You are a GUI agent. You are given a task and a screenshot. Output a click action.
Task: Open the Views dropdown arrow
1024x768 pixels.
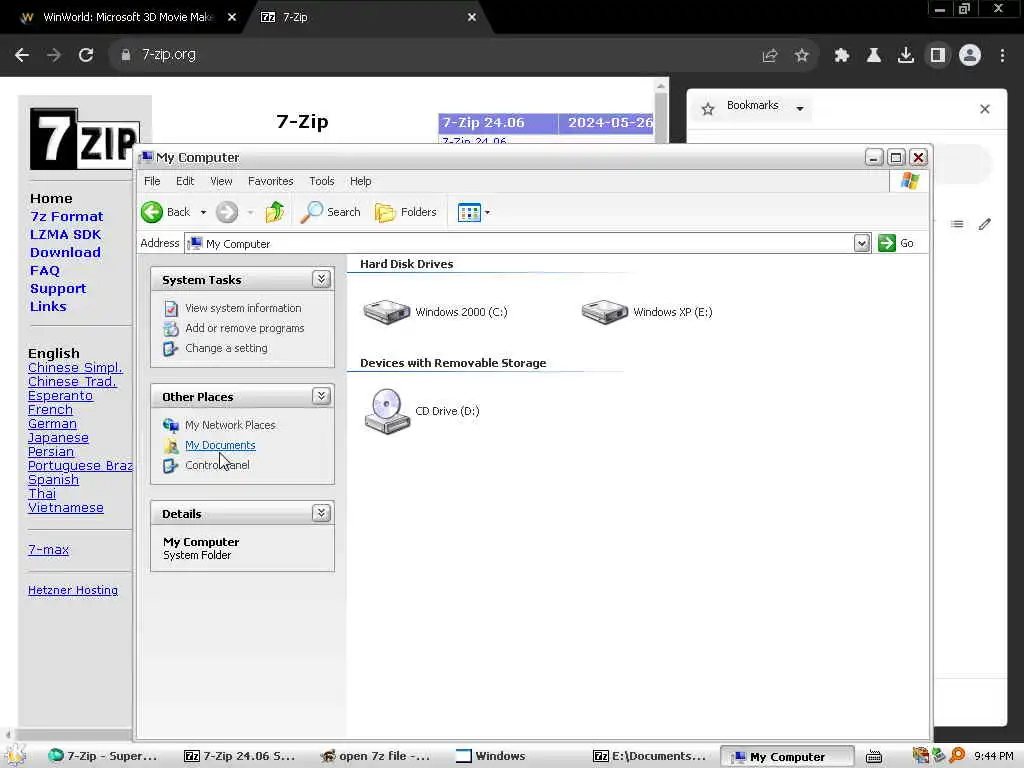(487, 212)
